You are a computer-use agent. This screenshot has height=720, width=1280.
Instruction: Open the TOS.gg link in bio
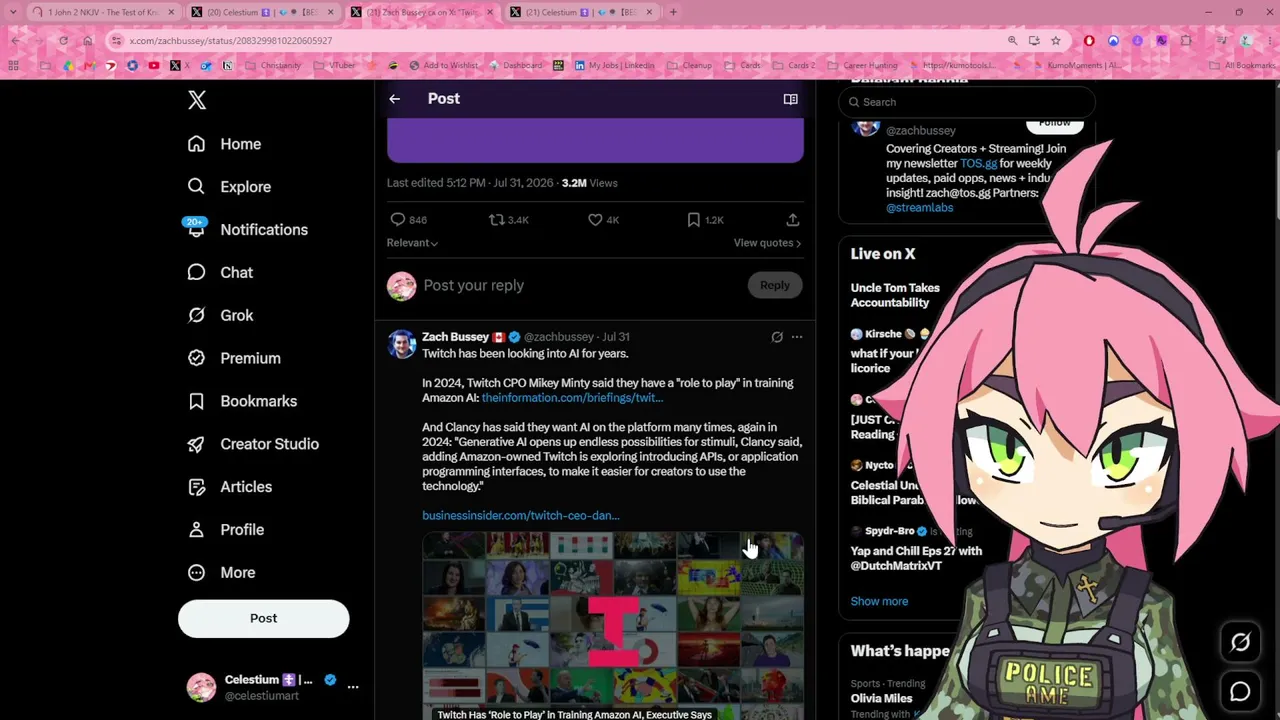[978, 163]
